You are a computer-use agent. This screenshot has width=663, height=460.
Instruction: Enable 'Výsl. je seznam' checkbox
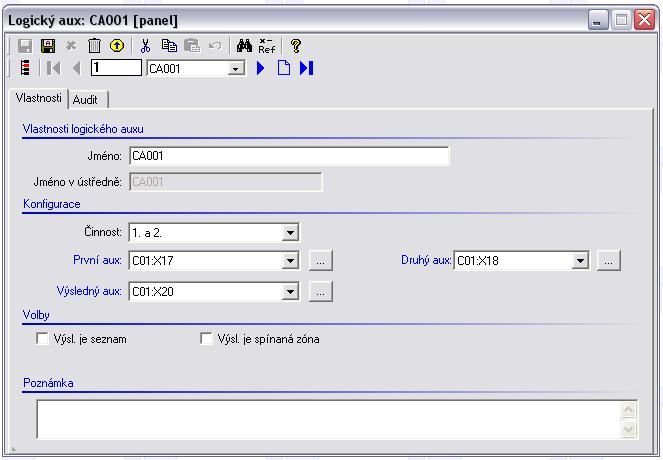point(42,339)
